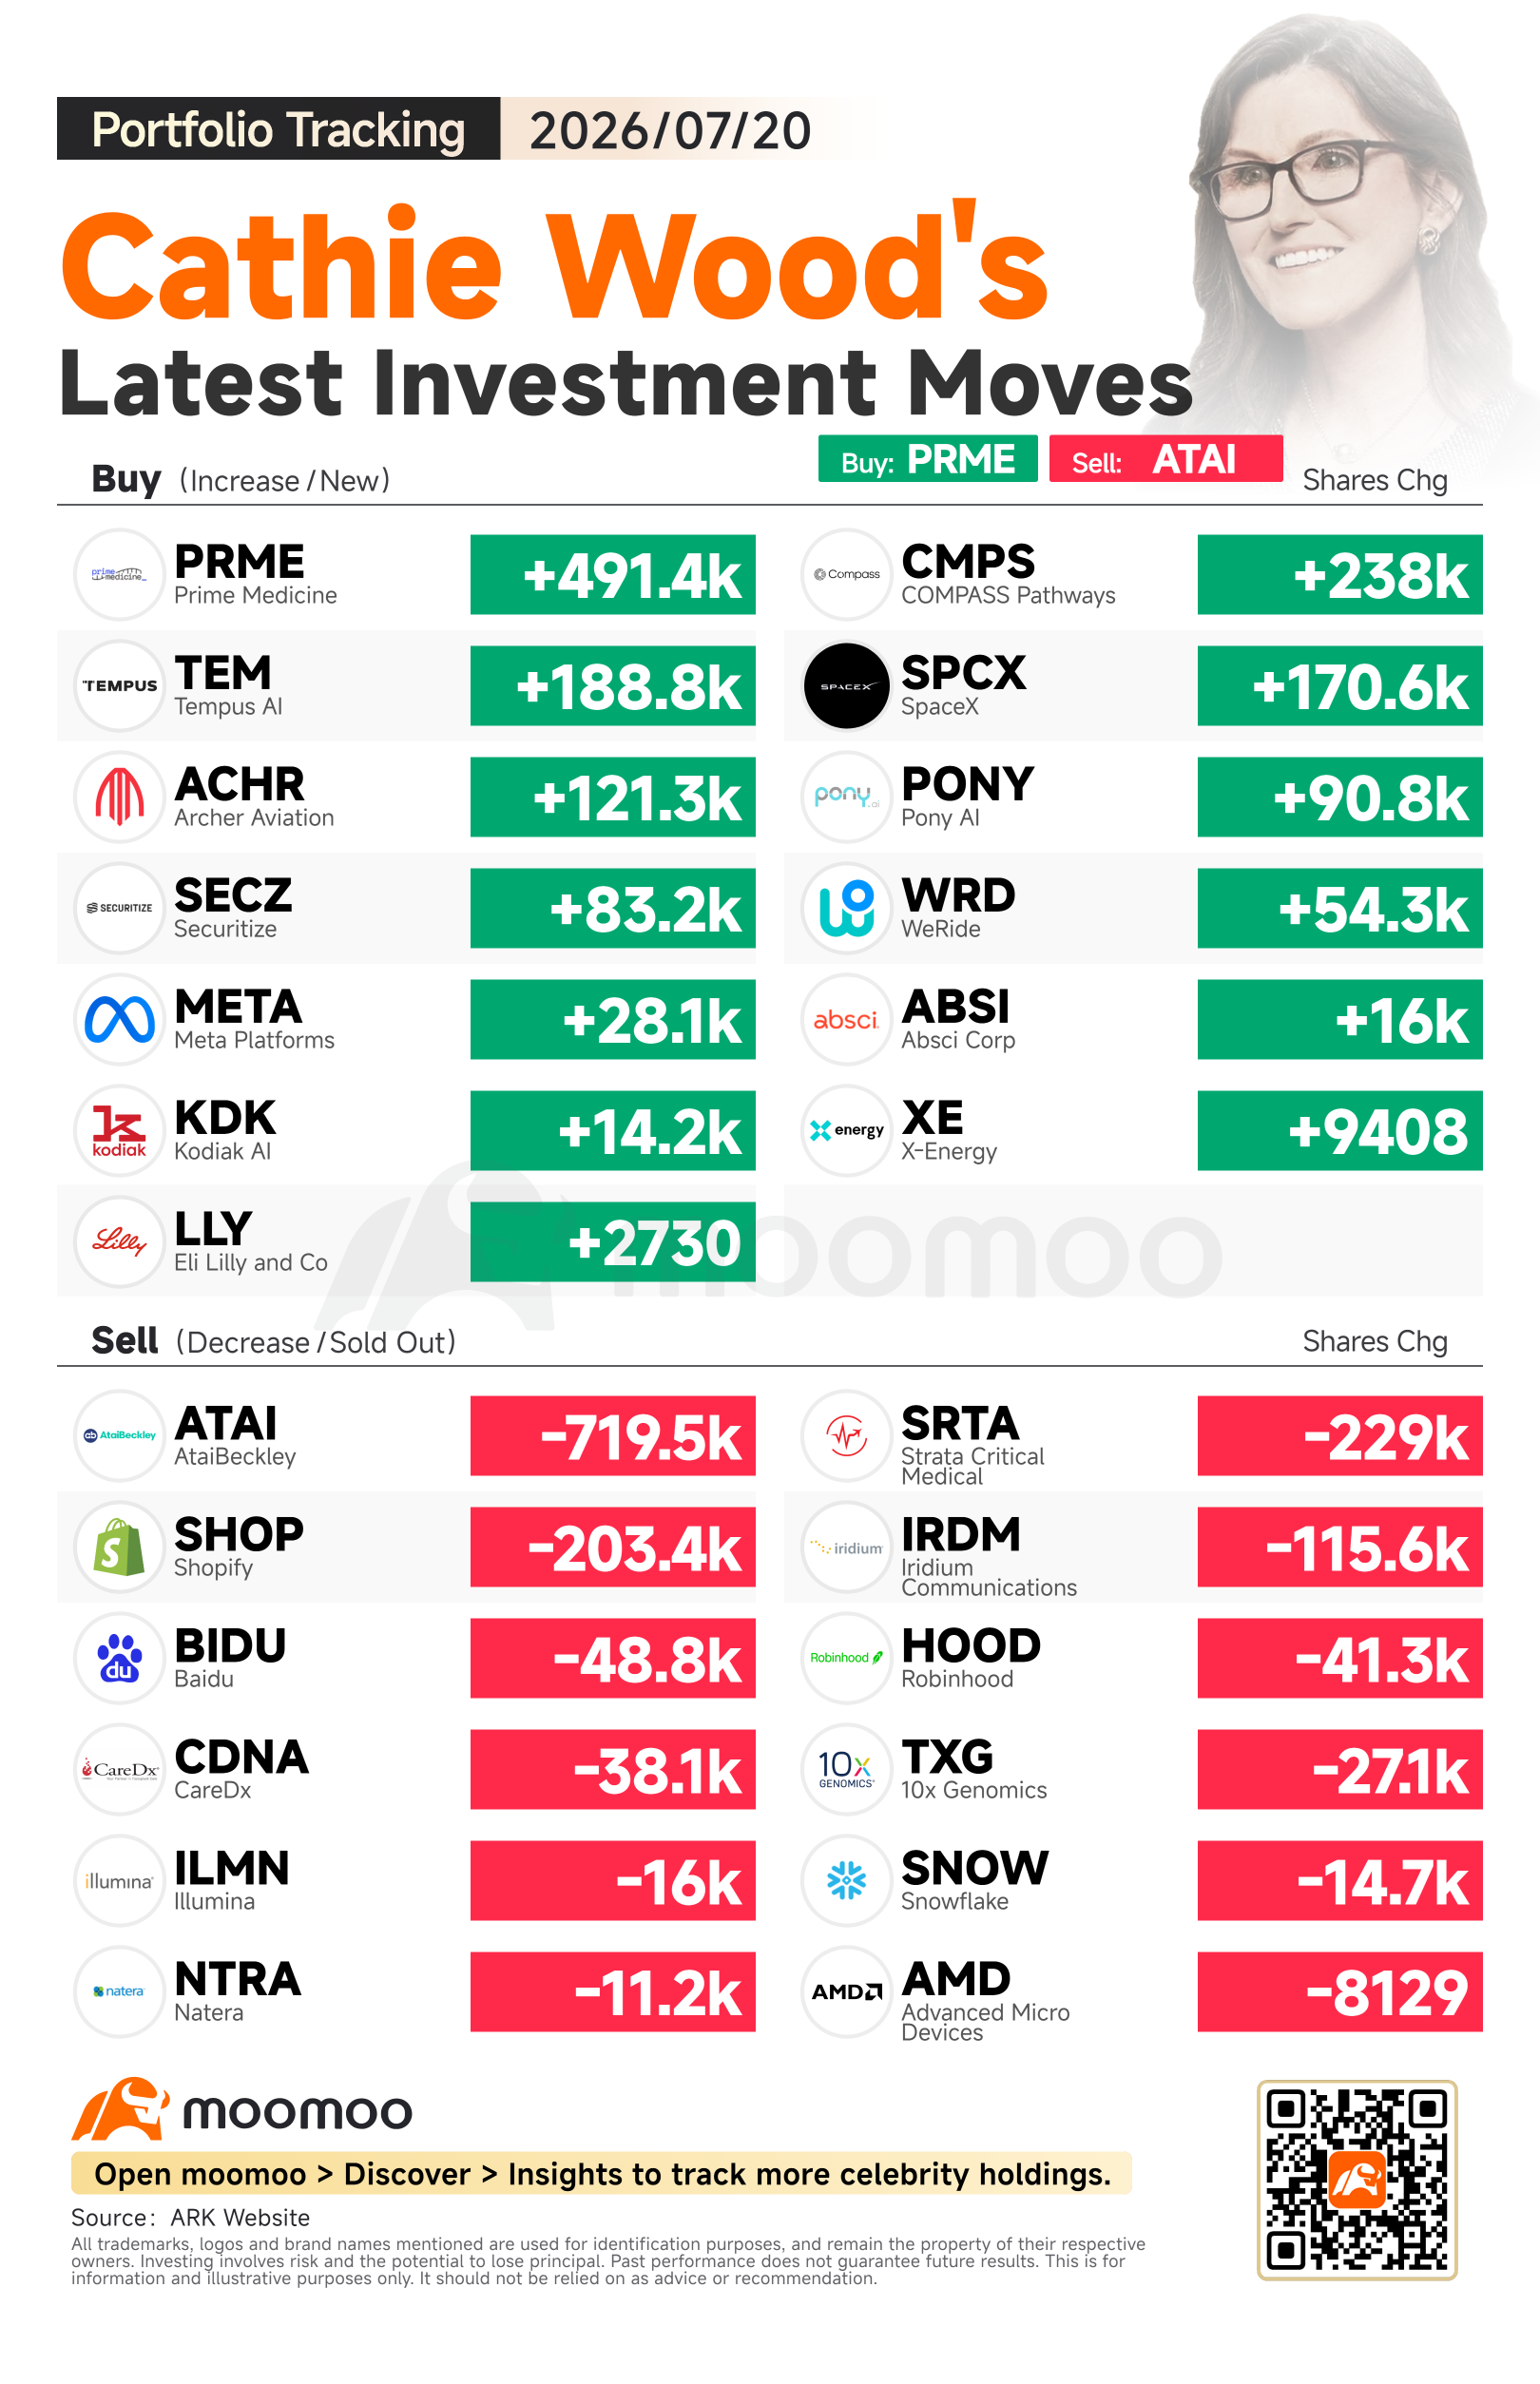This screenshot has width=1540, height=2384.
Task: Click the Open moomoo Discover Insights banner
Action: tap(601, 2174)
